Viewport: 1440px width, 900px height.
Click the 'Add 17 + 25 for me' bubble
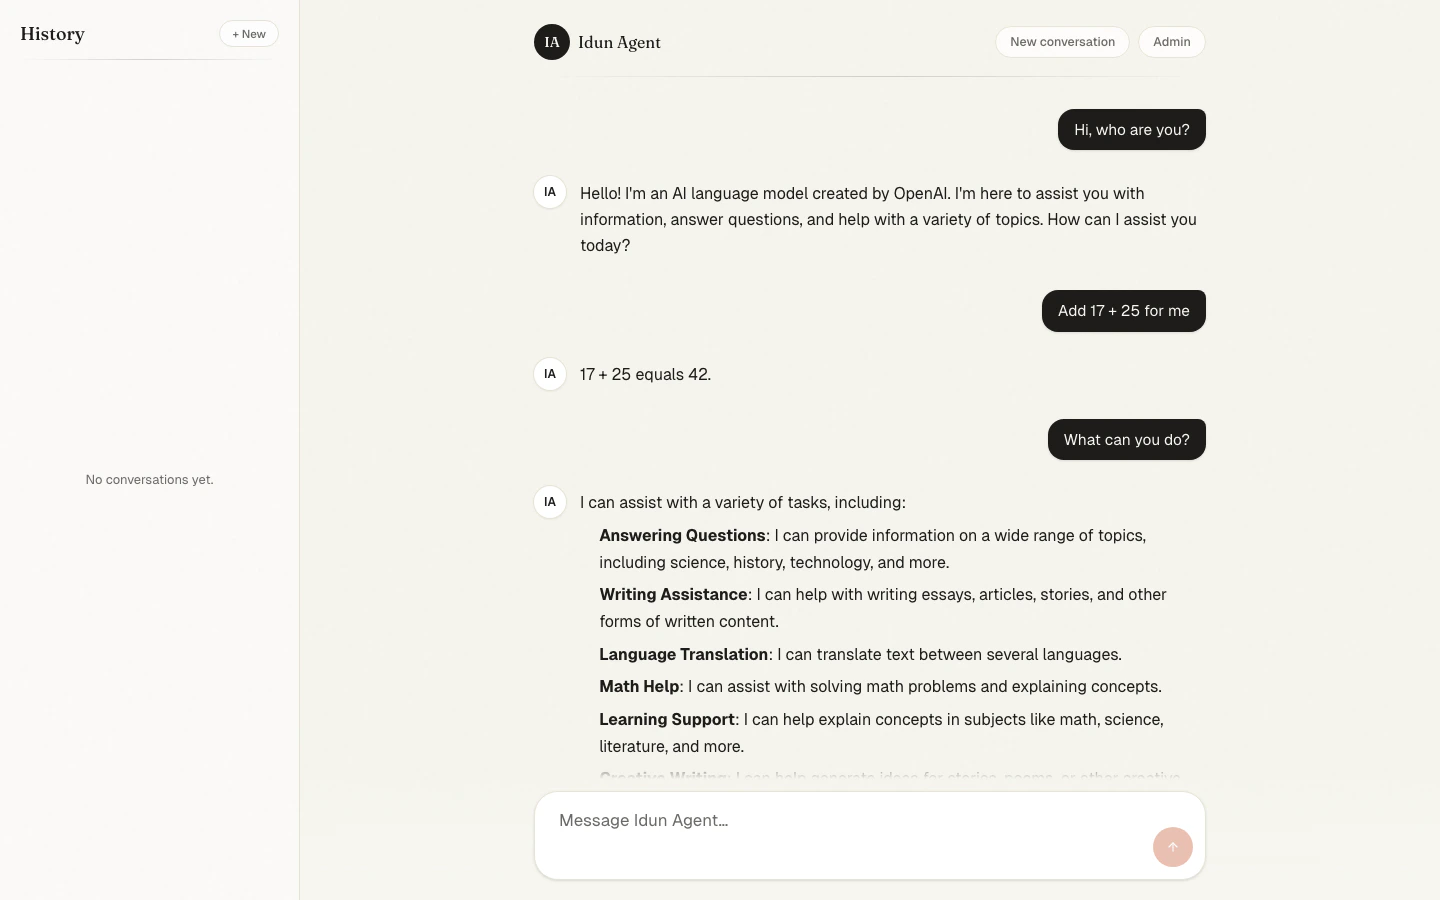[1124, 311]
